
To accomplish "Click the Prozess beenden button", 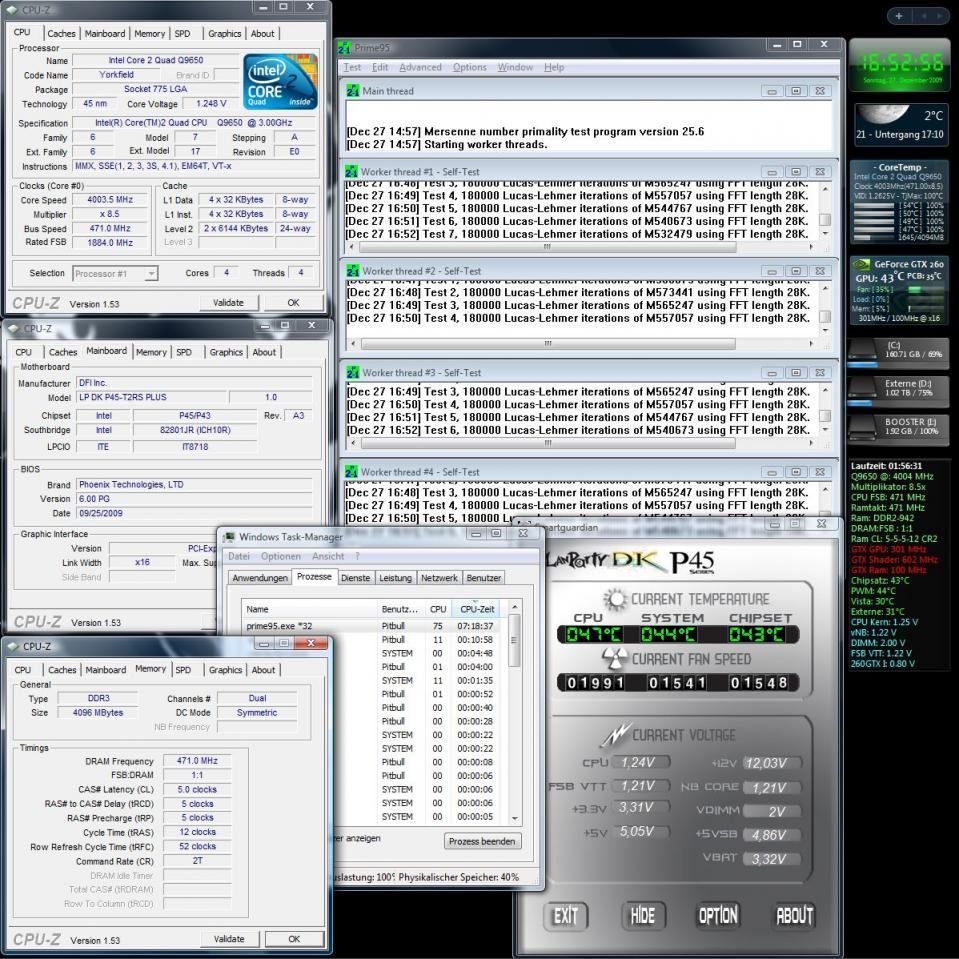I will pyautogui.click(x=482, y=842).
